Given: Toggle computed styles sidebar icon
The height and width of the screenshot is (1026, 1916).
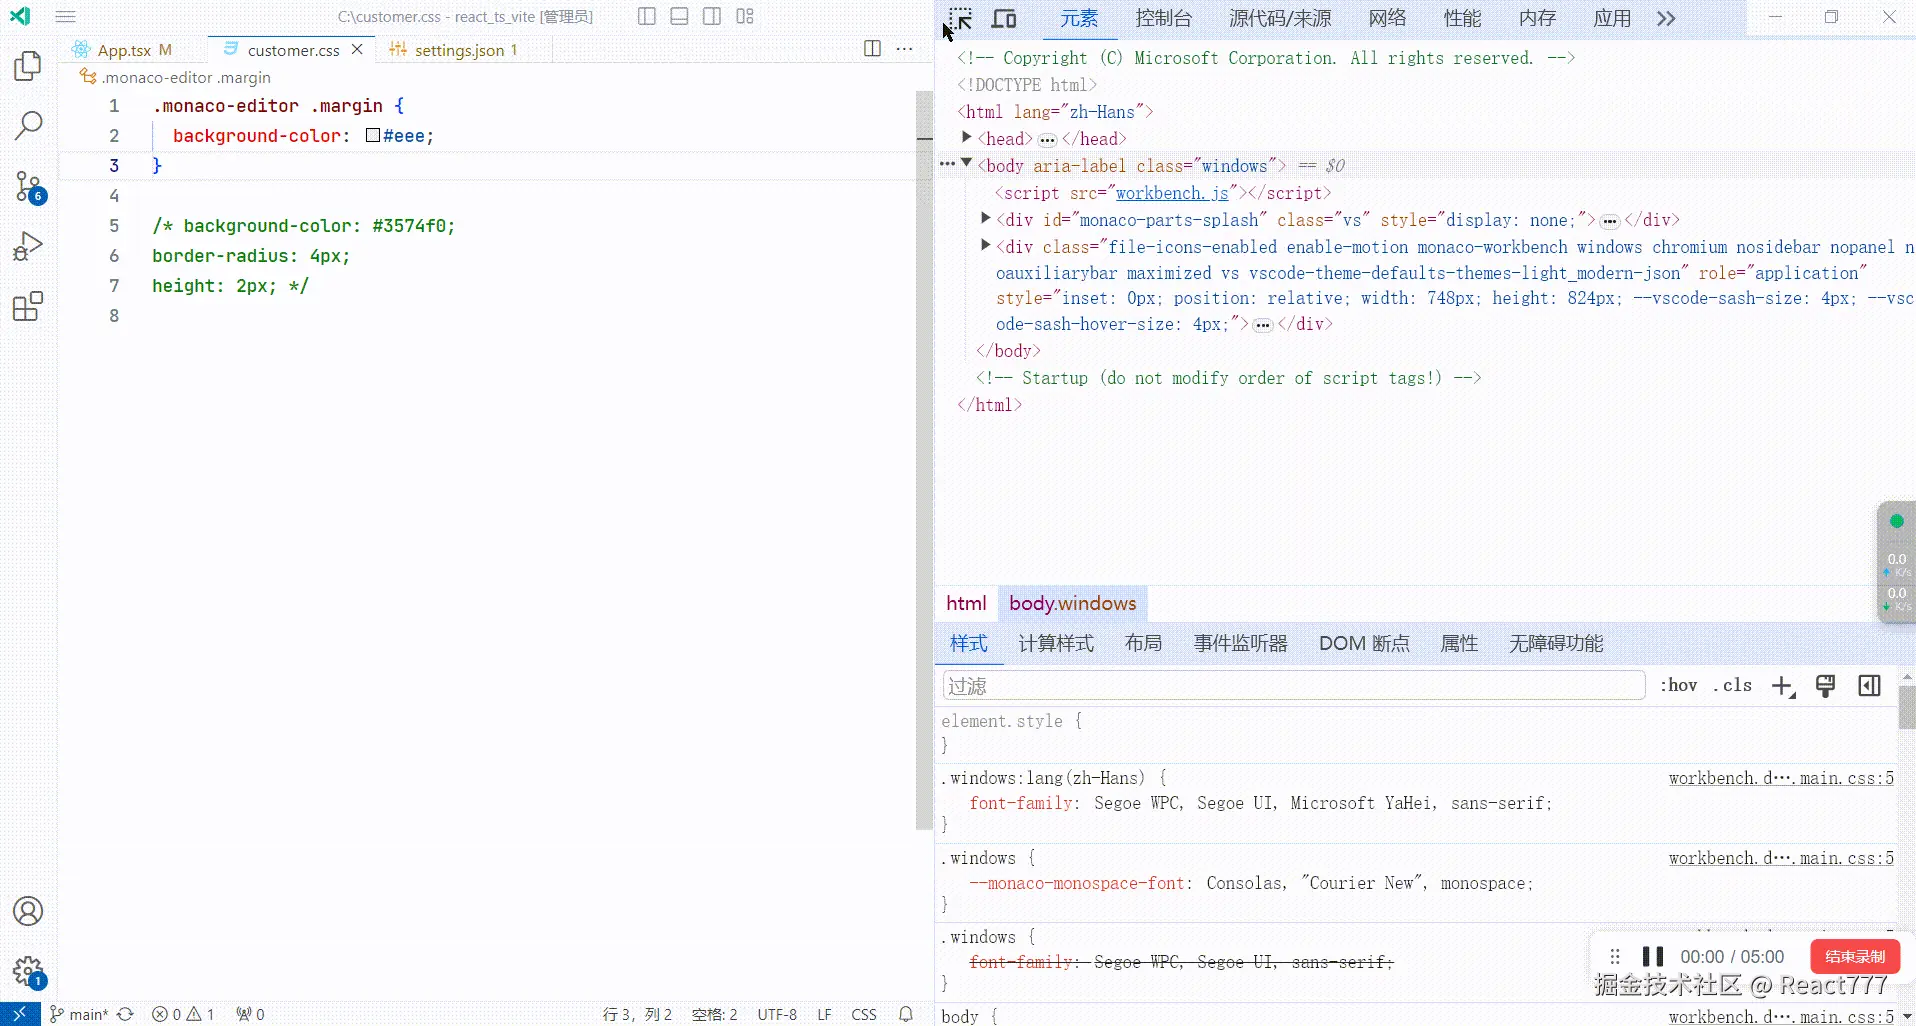Looking at the screenshot, I should coord(1869,686).
